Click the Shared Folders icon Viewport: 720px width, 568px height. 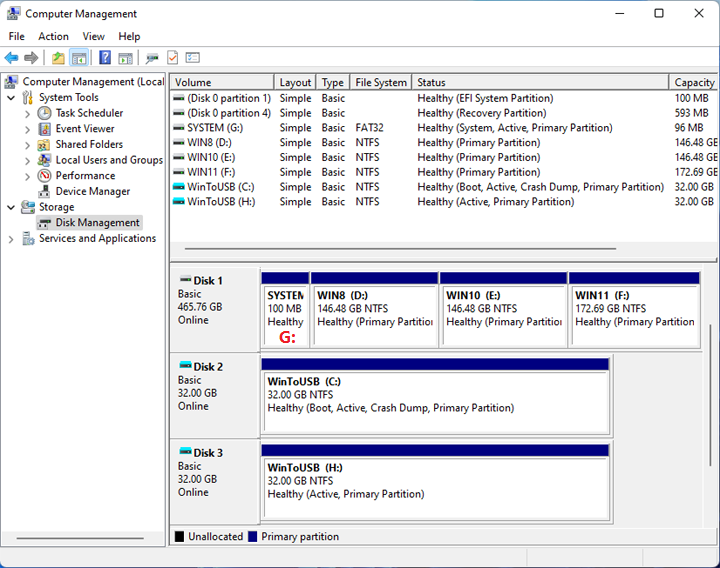[x=44, y=145]
